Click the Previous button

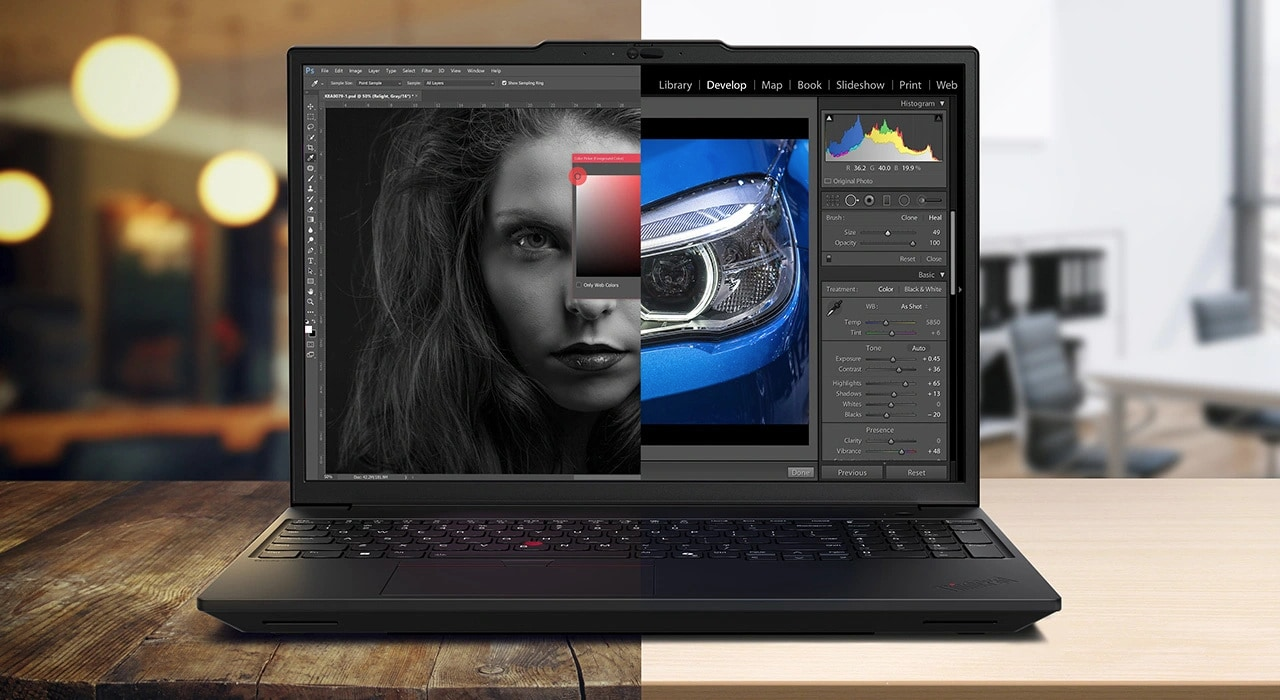[x=852, y=472]
